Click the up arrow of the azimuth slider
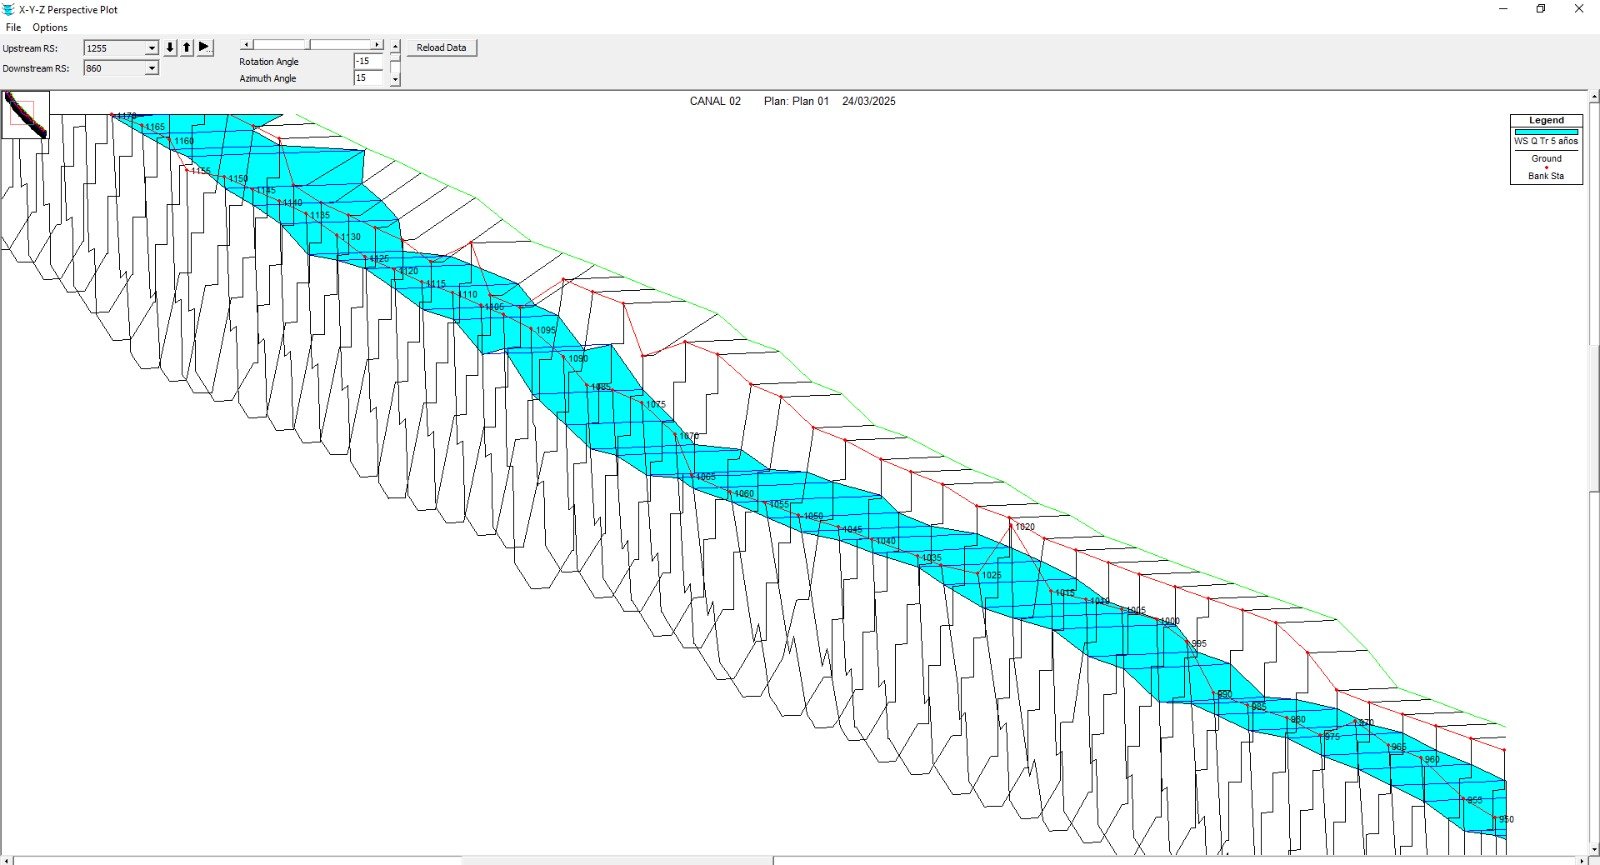Screen dimensions: 1600x865 pos(395,46)
